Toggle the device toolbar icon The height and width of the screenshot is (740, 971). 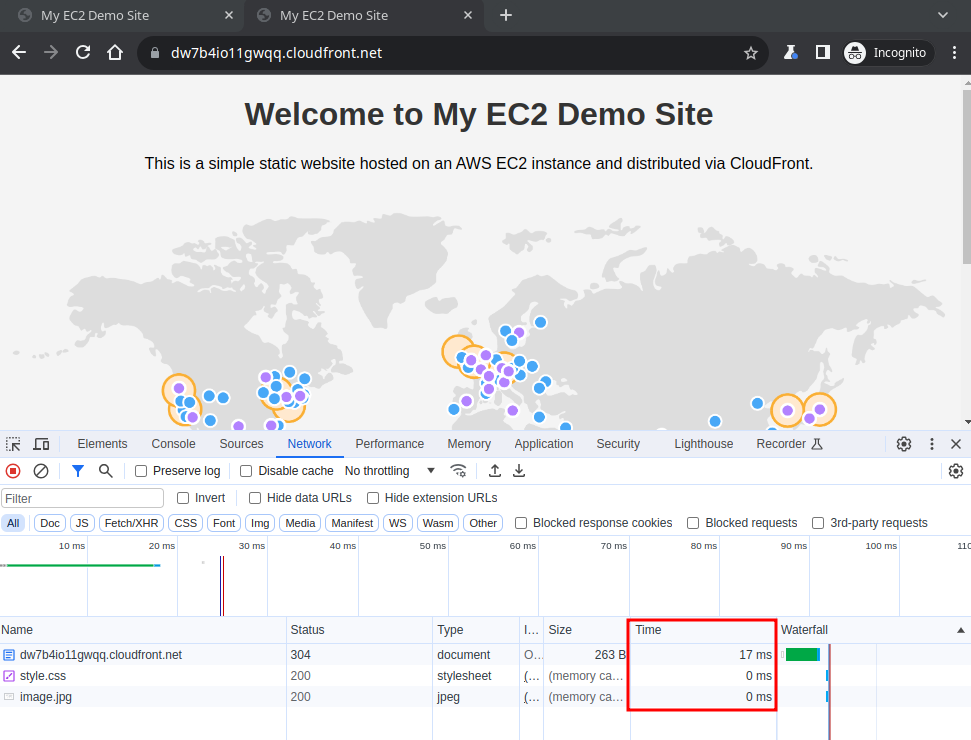pyautogui.click(x=41, y=444)
